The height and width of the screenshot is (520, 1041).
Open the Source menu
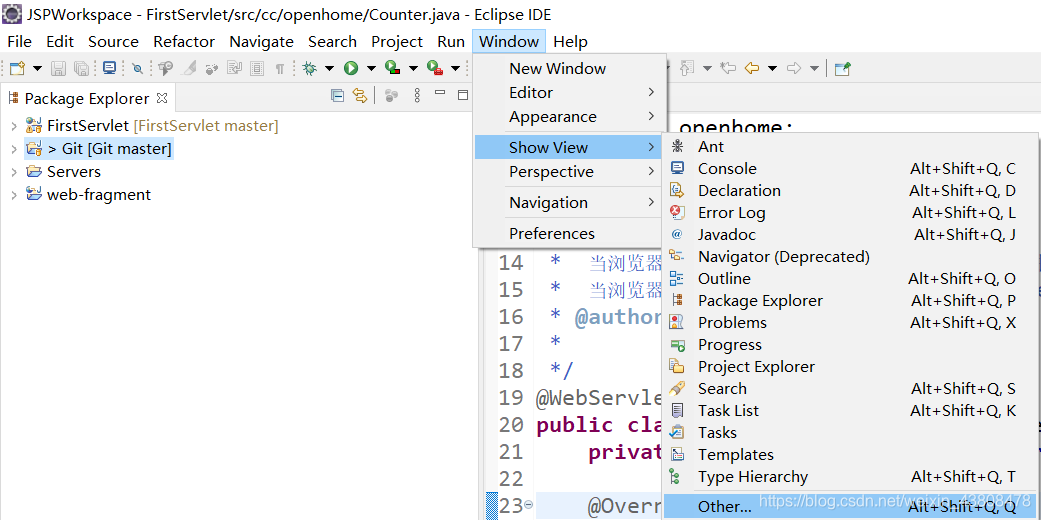[113, 41]
